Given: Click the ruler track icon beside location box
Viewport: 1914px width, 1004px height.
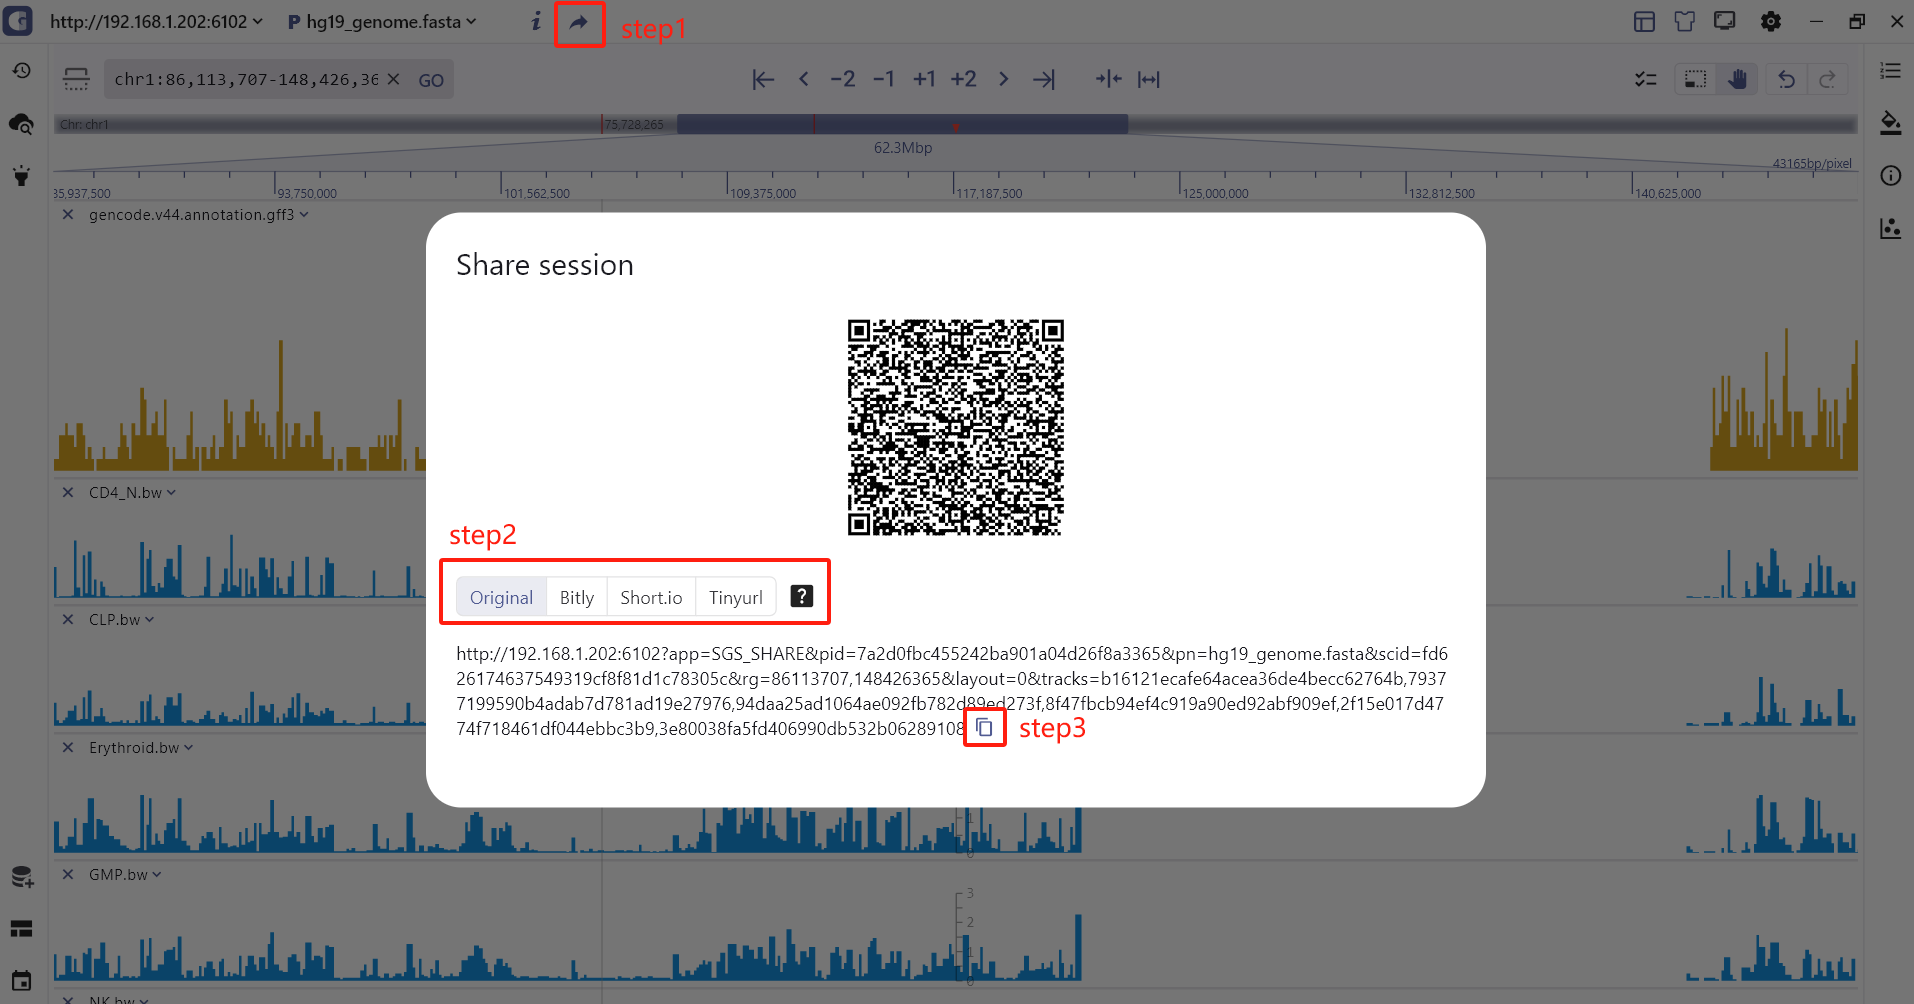Looking at the screenshot, I should point(76,79).
